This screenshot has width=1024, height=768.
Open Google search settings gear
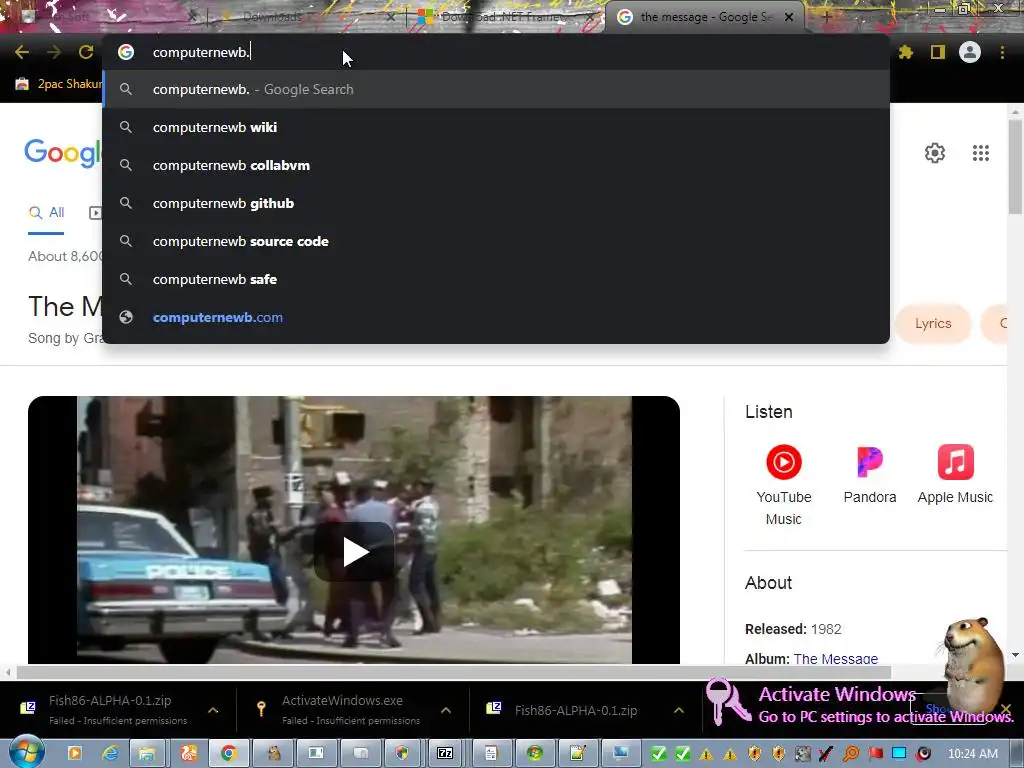pyautogui.click(x=935, y=153)
